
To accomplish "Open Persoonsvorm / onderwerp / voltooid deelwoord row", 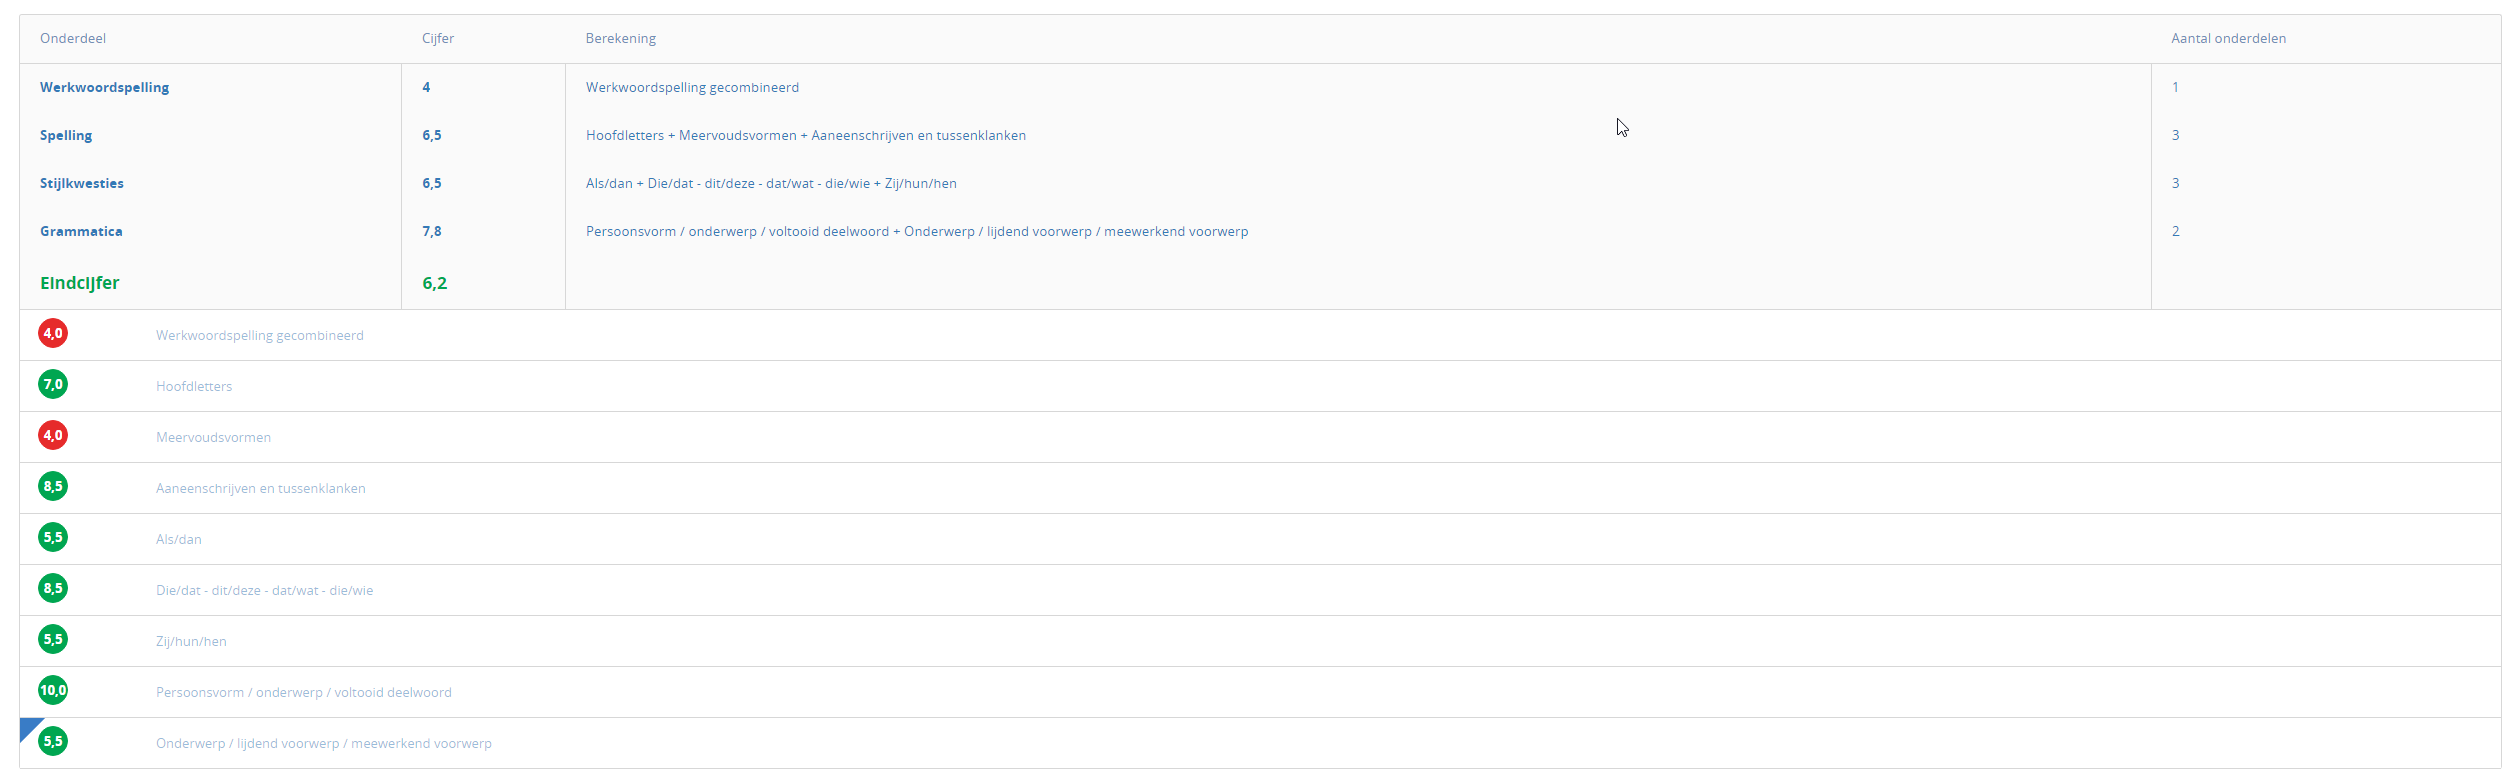I will pos(304,693).
